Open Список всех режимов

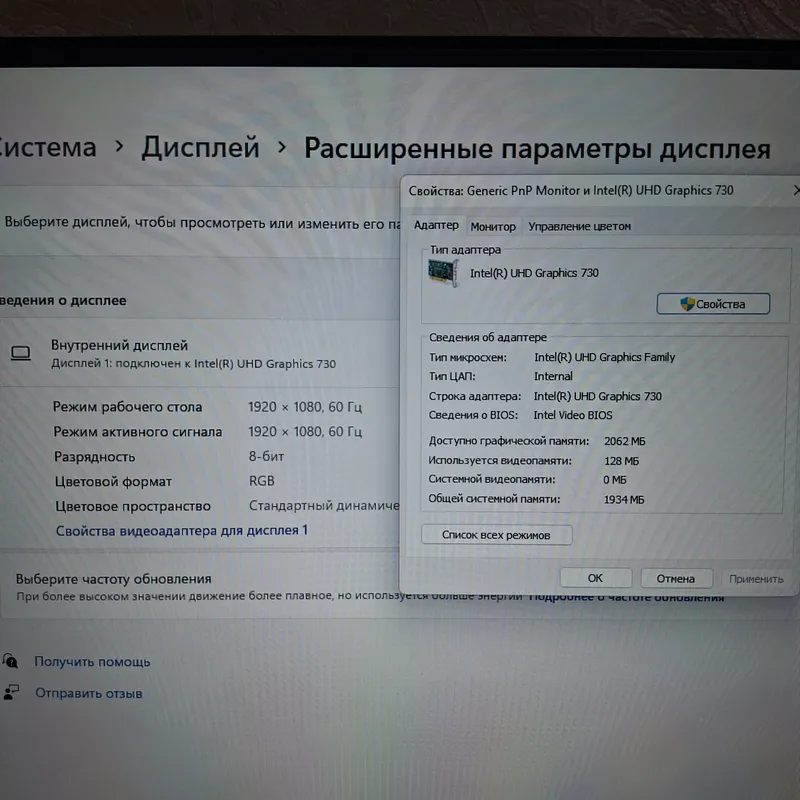[x=496, y=535]
